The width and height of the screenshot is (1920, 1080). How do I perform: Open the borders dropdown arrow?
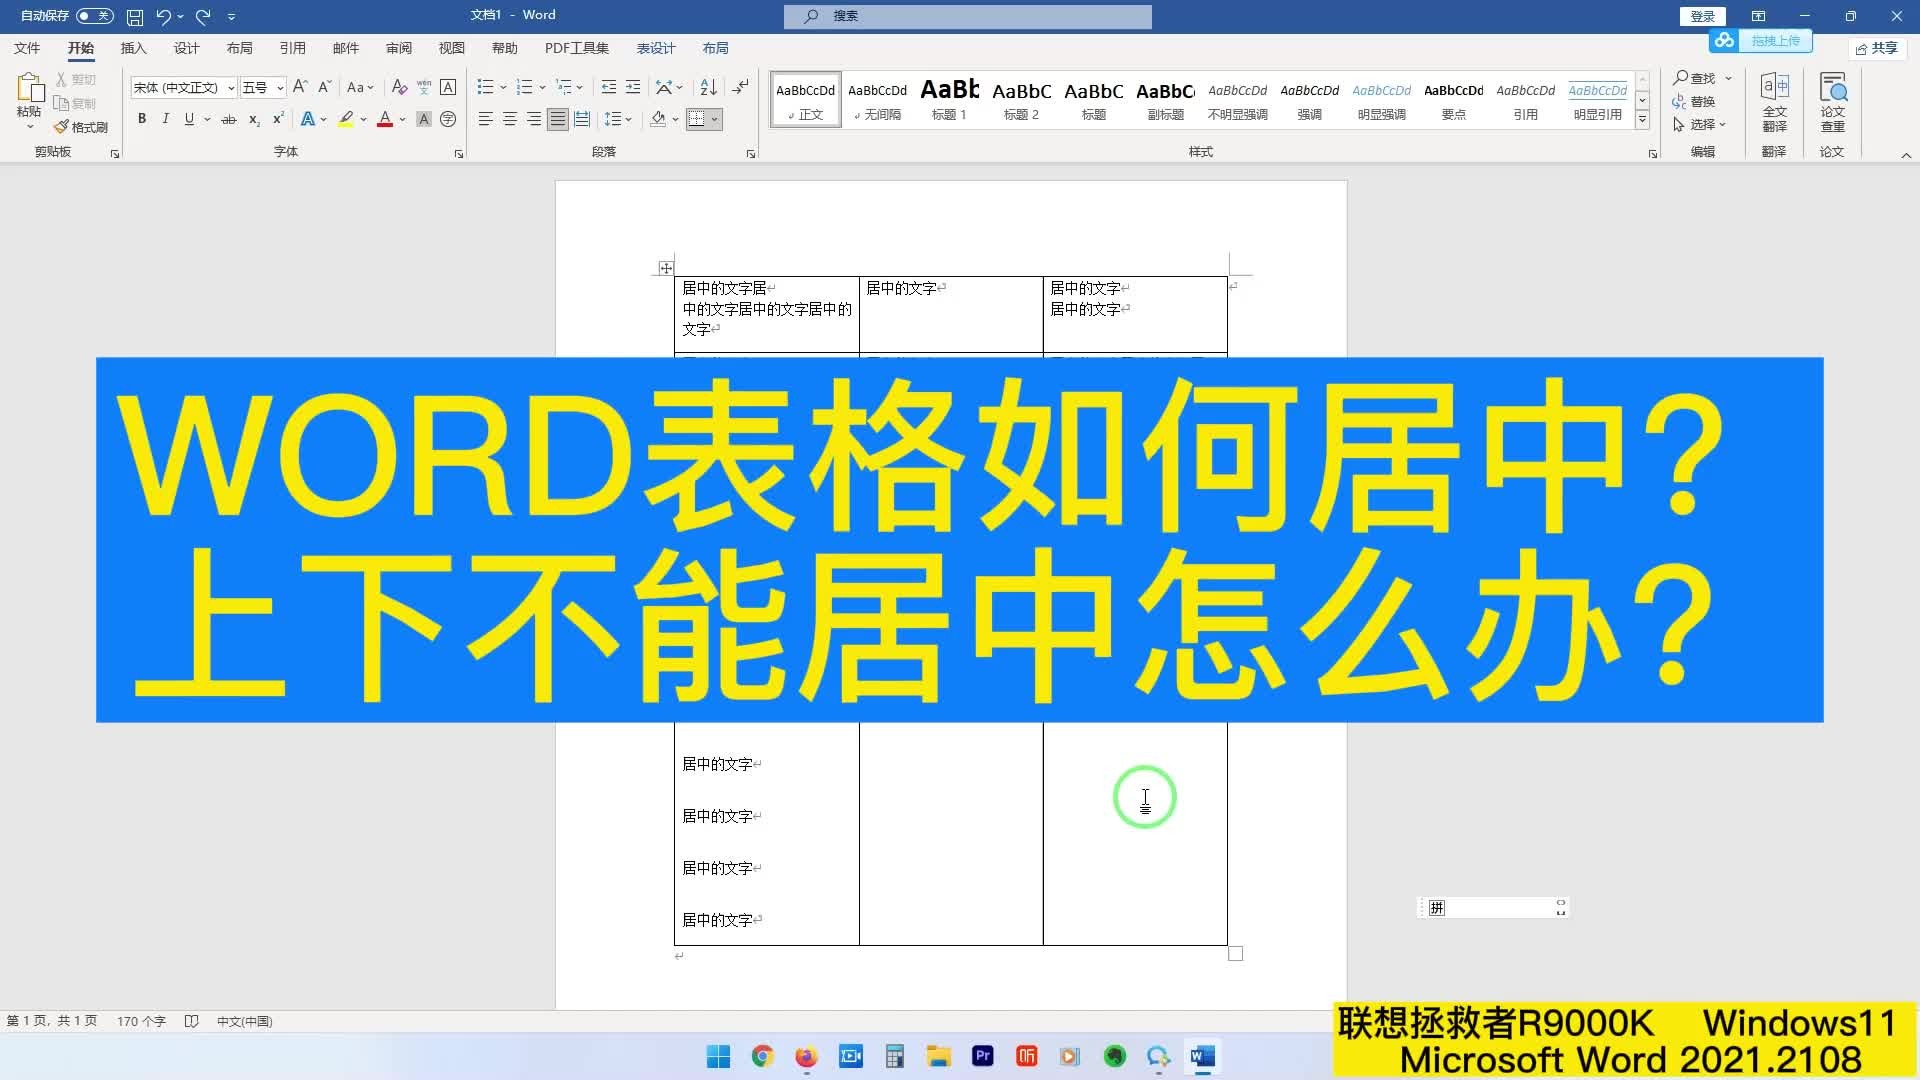point(716,119)
